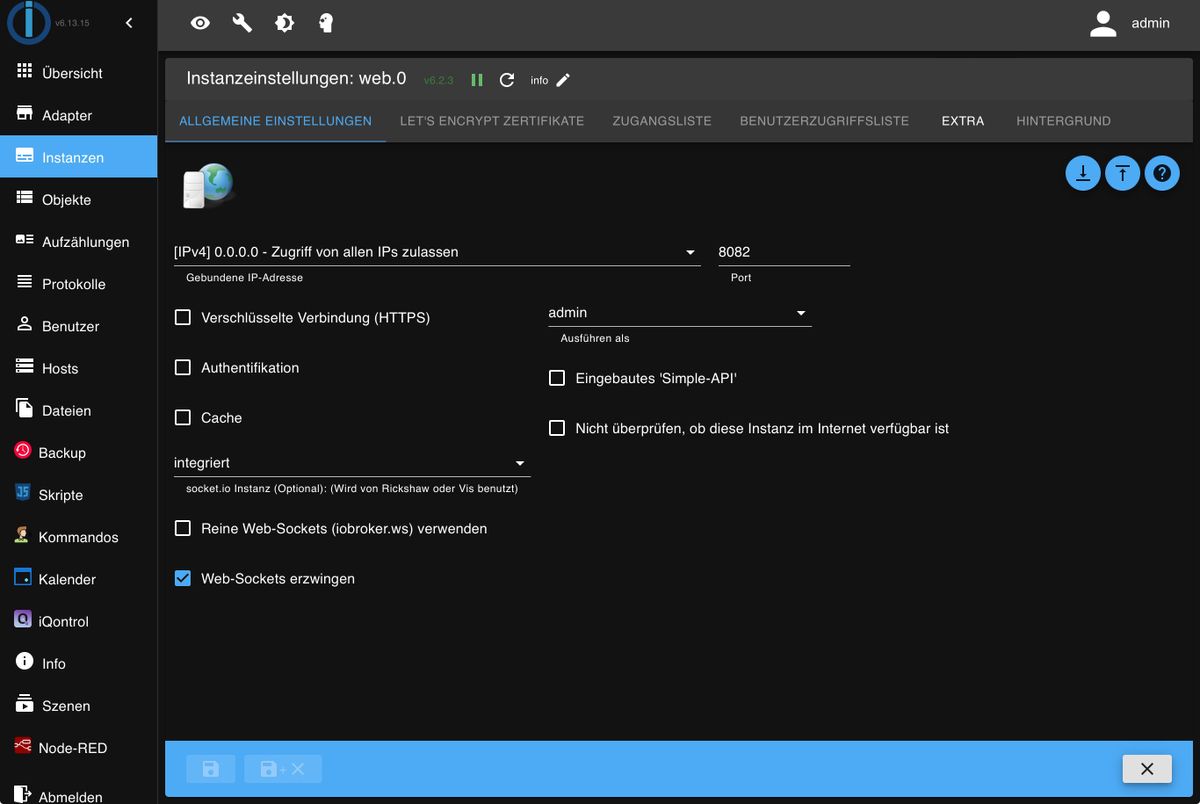
Task: Close the settings with the X button
Action: pyautogui.click(x=1147, y=768)
